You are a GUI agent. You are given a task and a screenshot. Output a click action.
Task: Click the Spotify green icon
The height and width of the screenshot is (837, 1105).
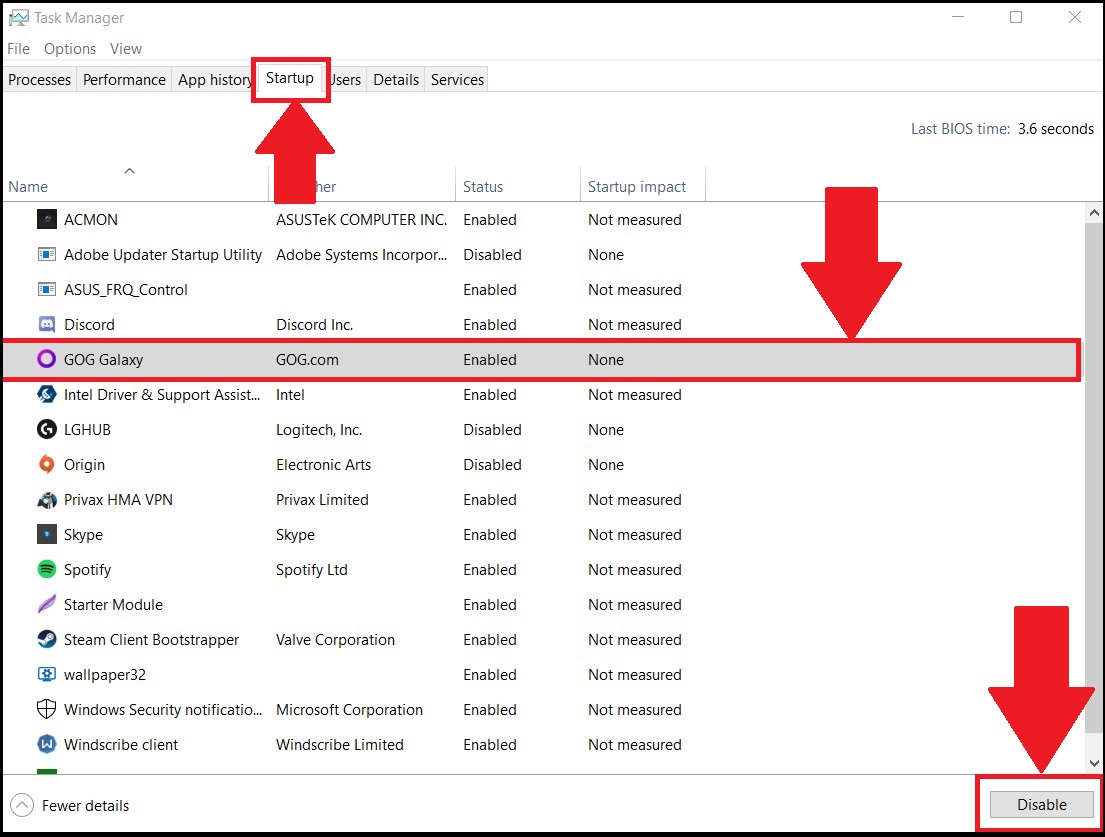47,569
